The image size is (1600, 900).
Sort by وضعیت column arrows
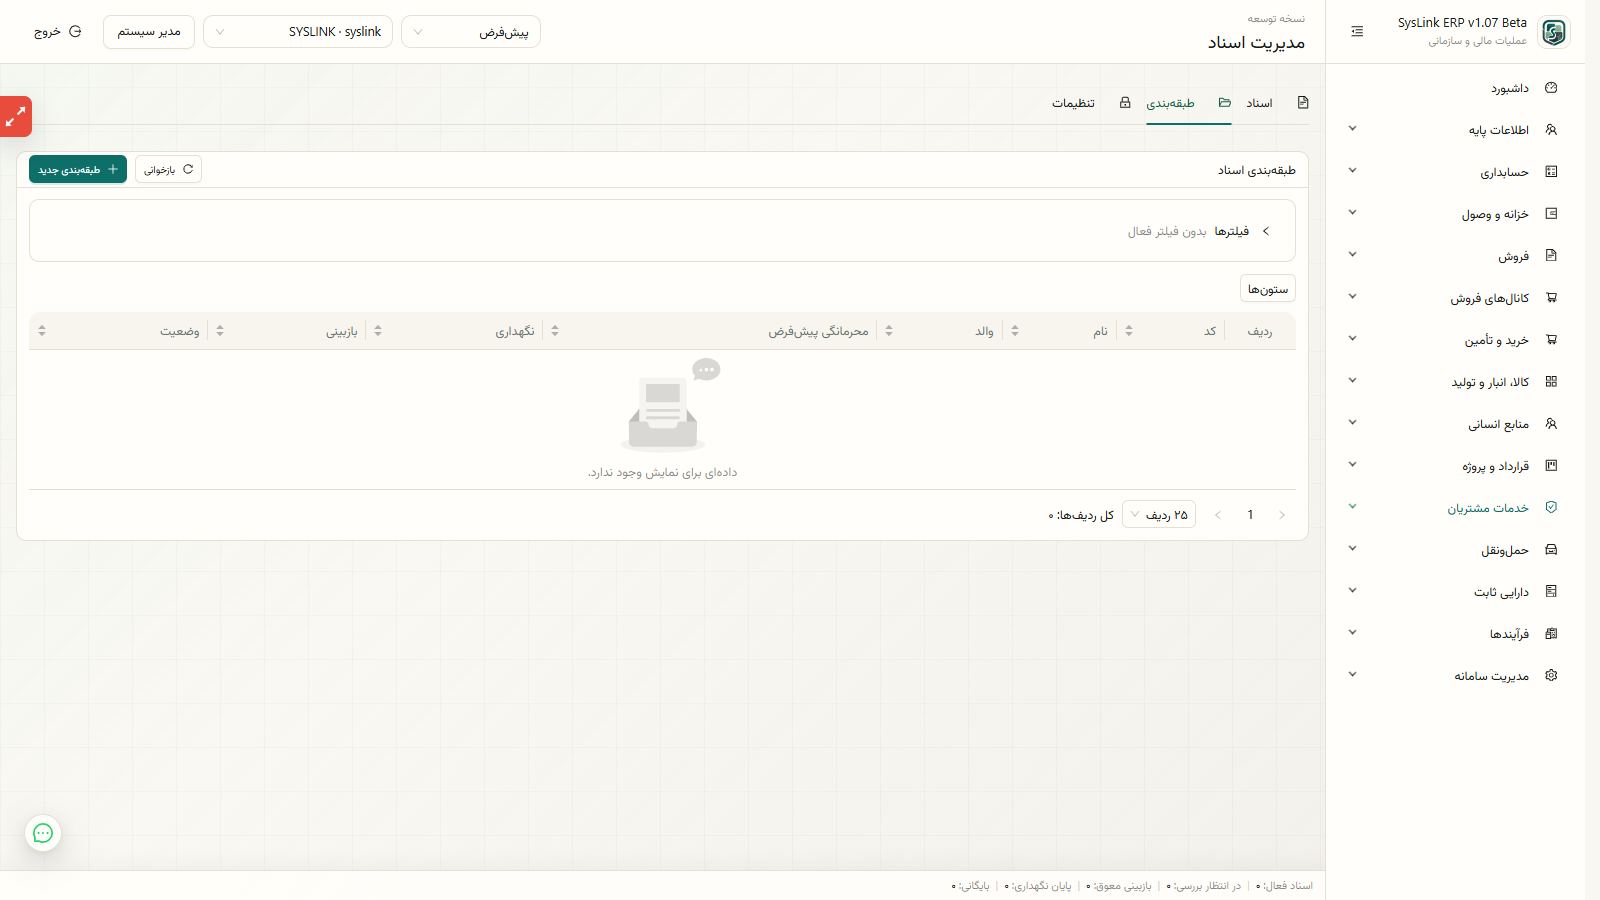(x=42, y=331)
